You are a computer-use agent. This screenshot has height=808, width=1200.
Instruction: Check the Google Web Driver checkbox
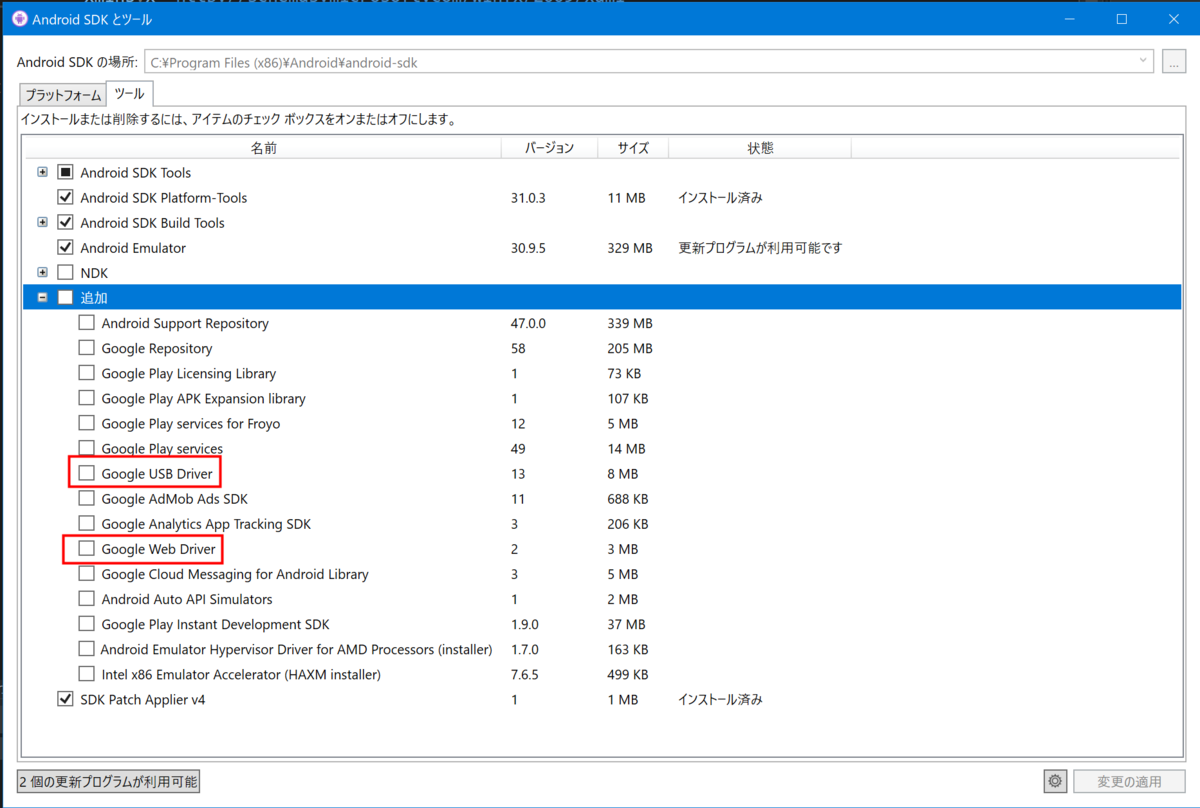click(87, 548)
